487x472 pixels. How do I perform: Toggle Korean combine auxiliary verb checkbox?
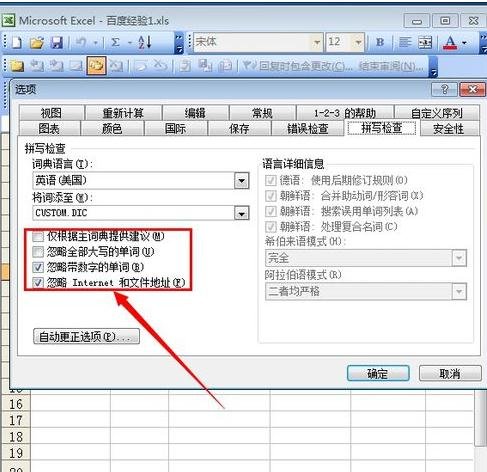point(270,196)
